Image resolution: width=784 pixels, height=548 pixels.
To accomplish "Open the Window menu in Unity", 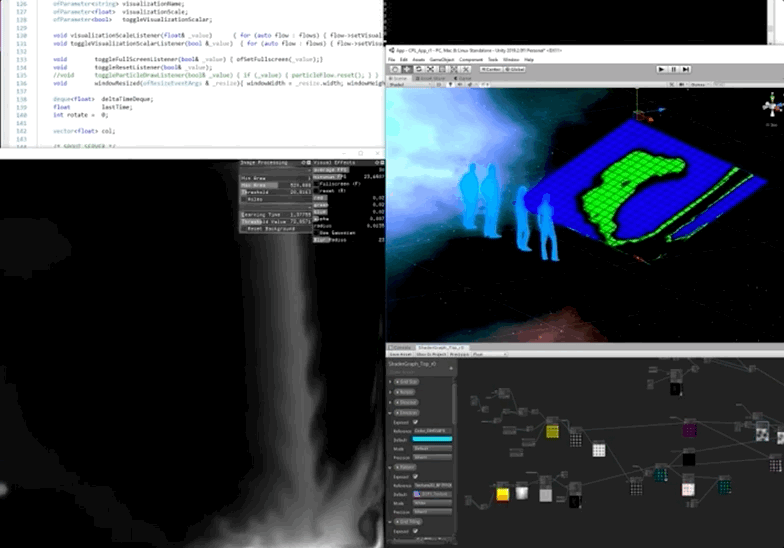I will click(511, 60).
